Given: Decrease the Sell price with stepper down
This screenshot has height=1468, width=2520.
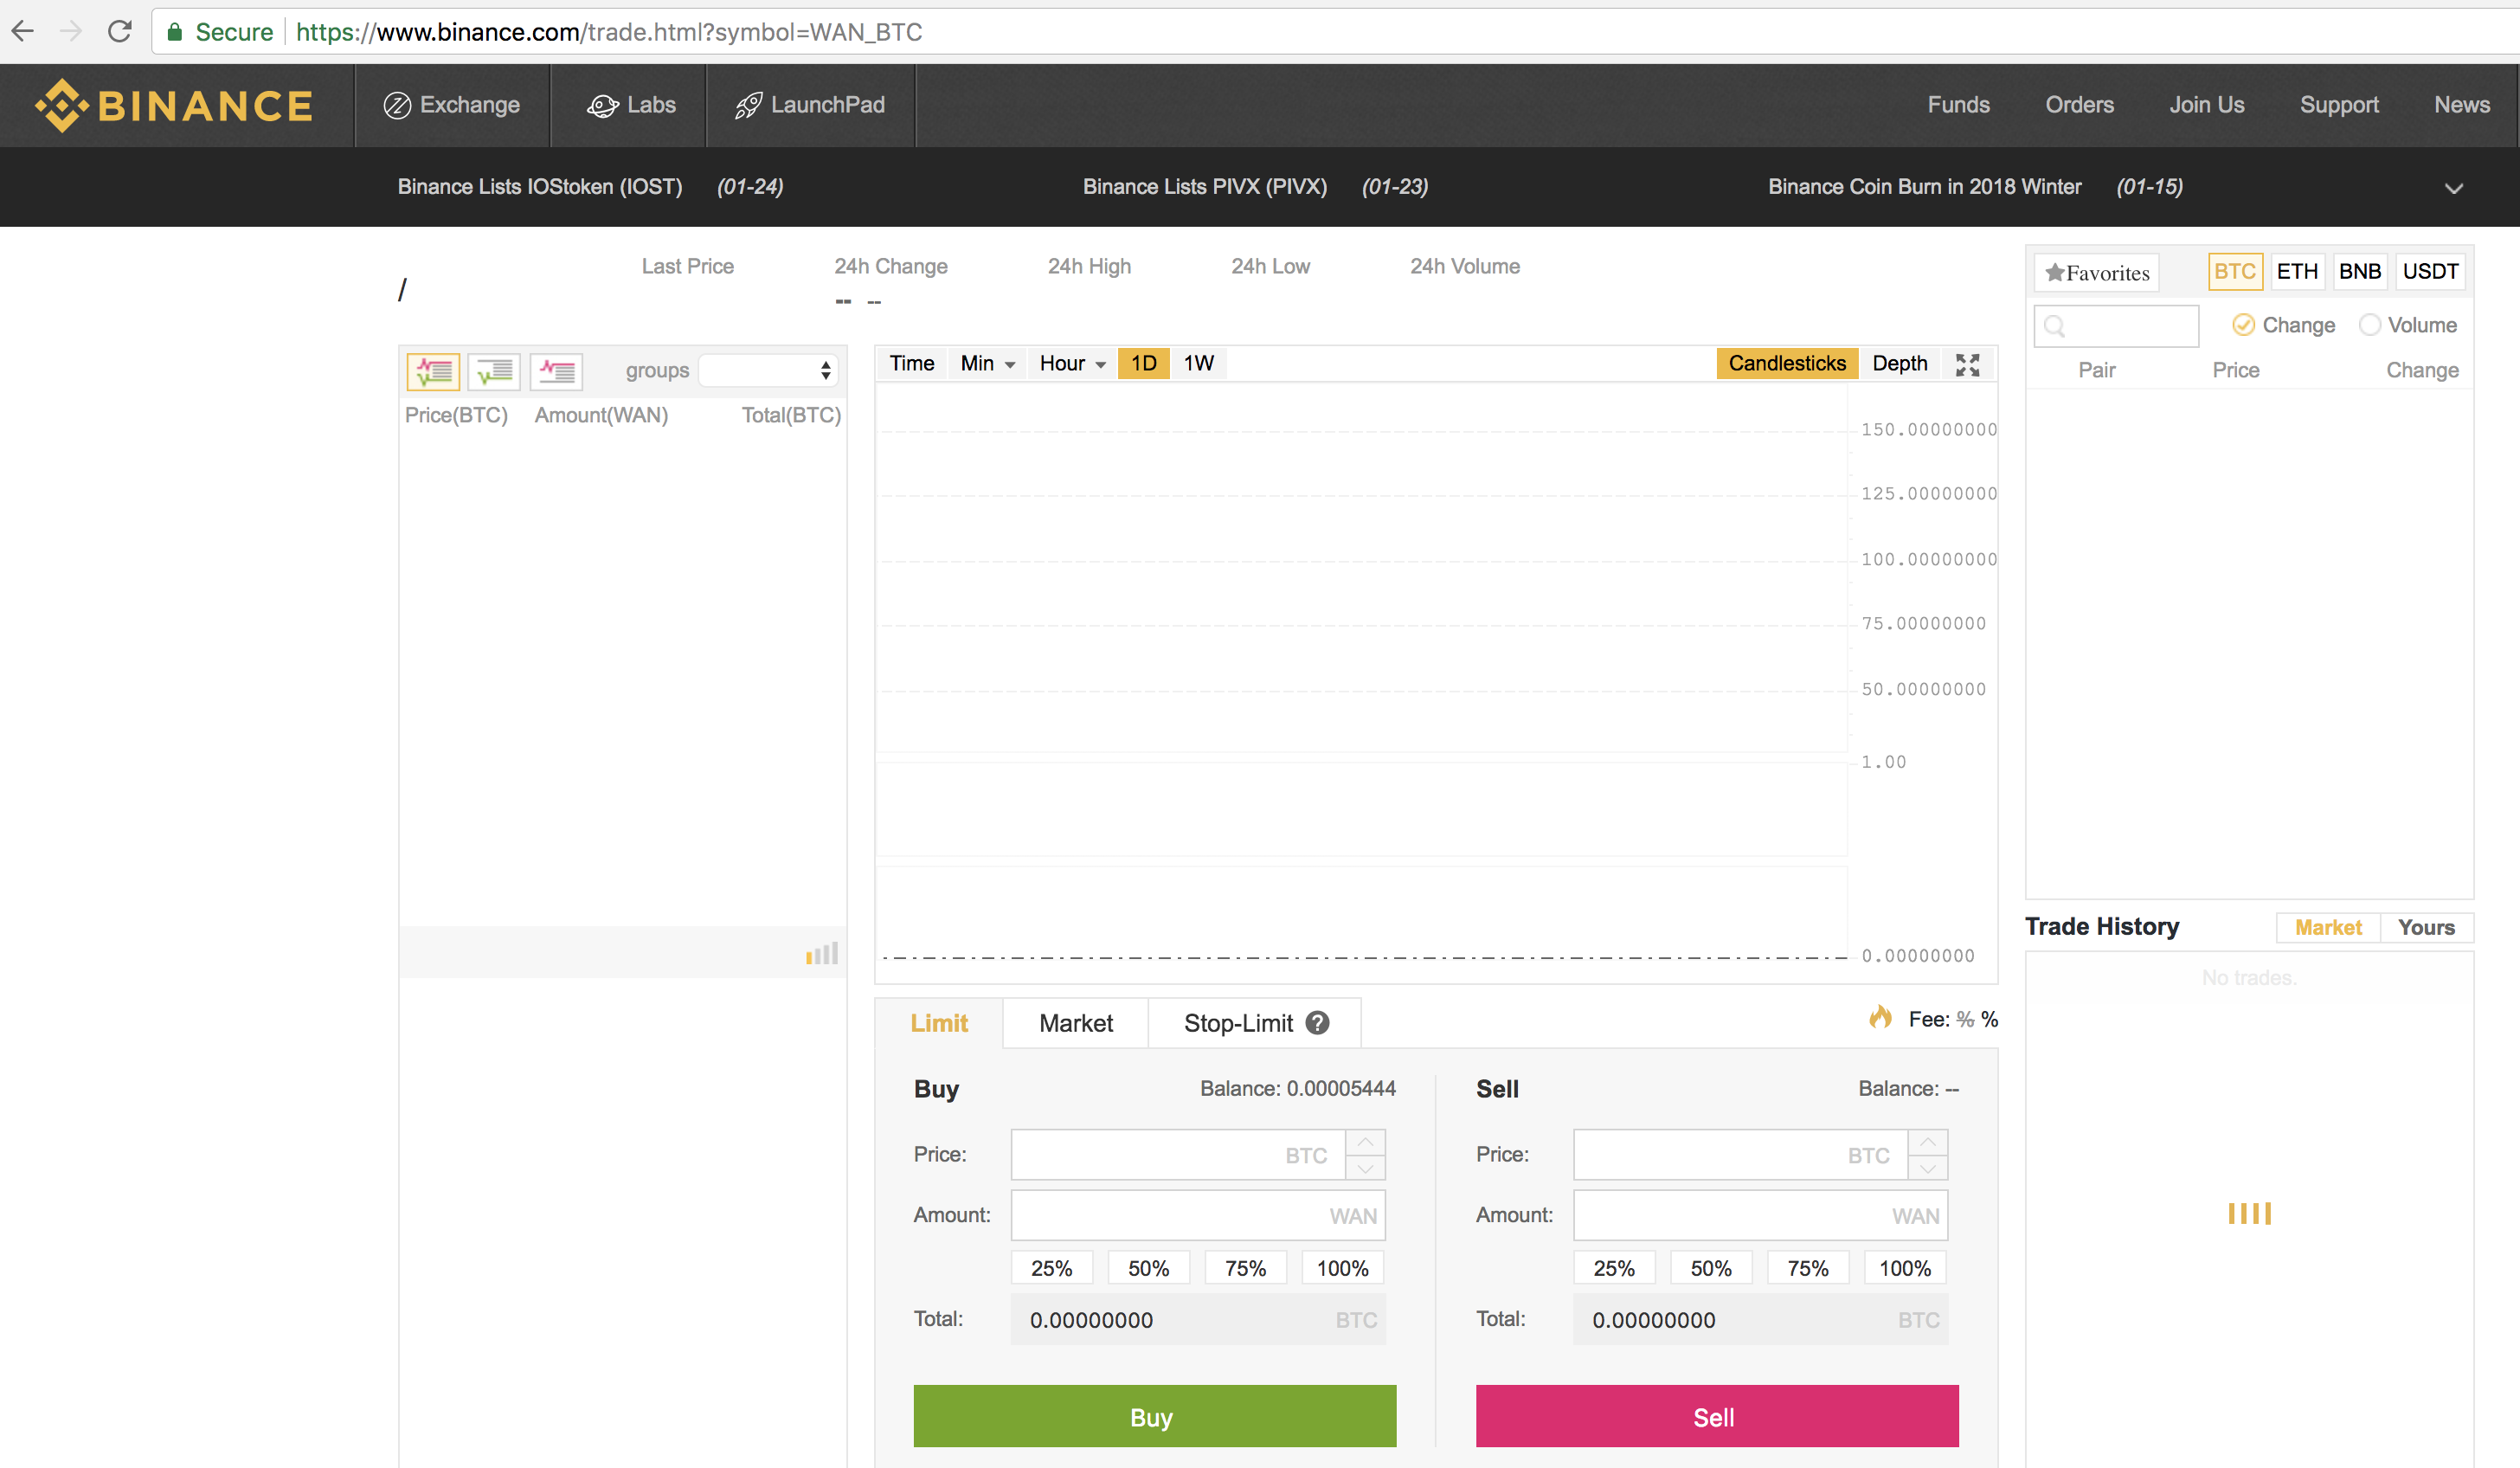Looking at the screenshot, I should tap(1927, 1168).
